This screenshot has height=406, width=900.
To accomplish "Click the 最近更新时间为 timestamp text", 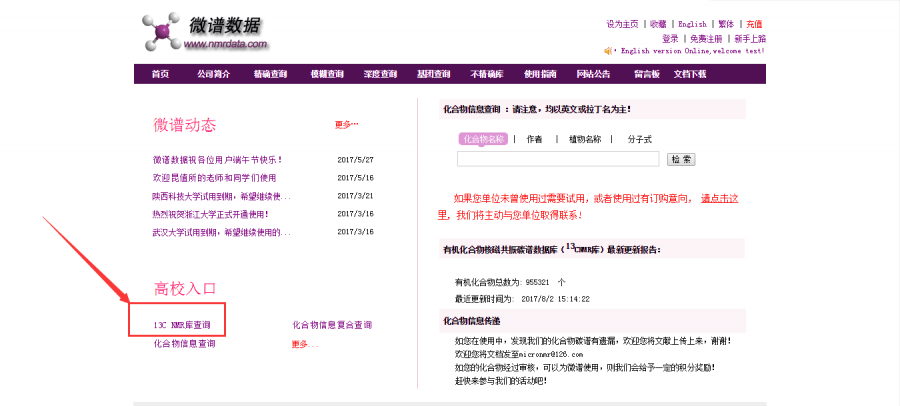I will click(522, 299).
